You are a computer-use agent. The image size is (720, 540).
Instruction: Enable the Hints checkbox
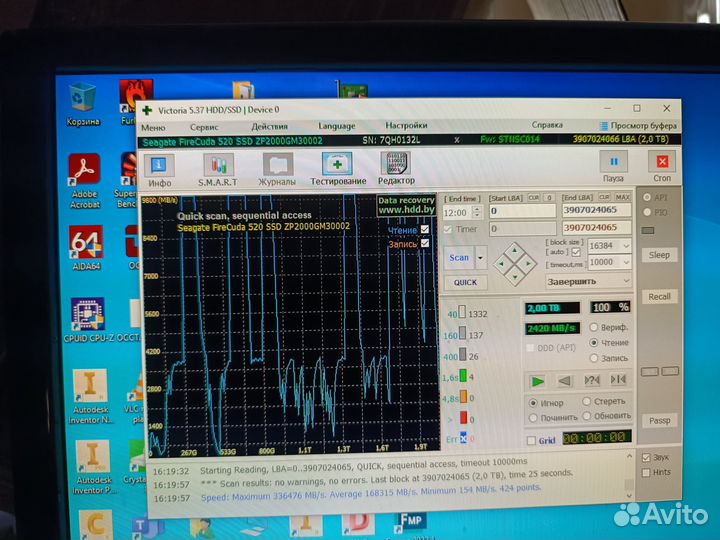[x=646, y=472]
